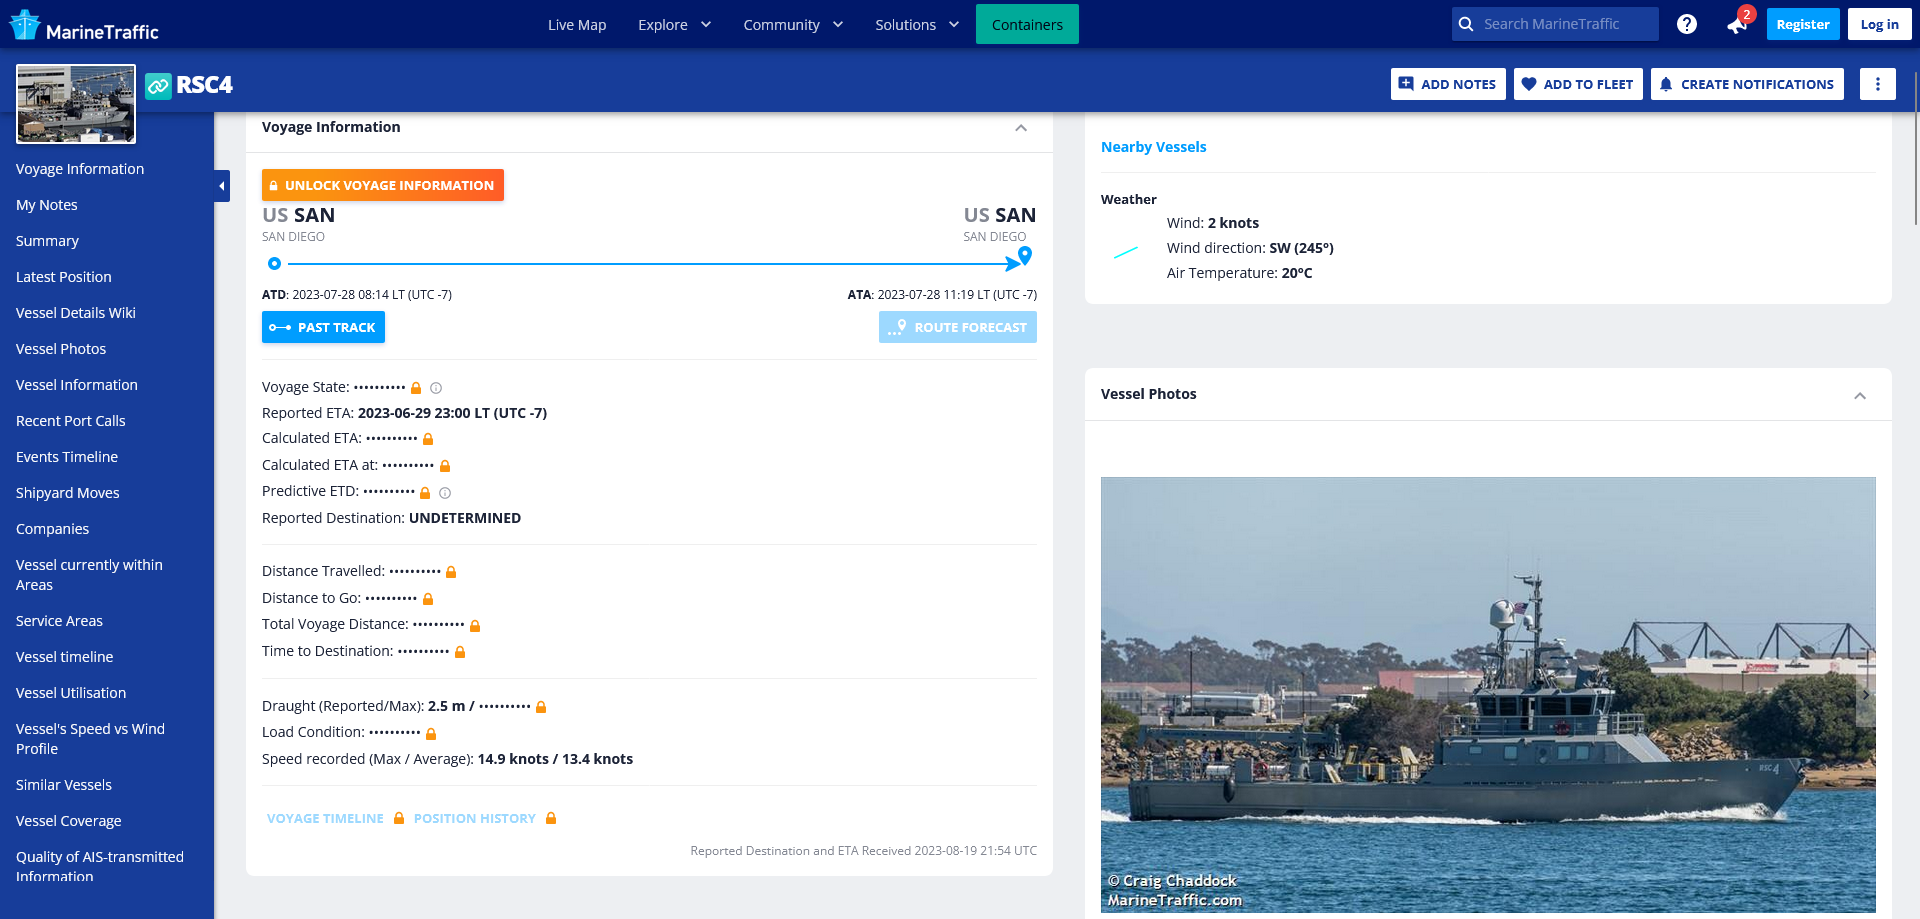Open Vessel Utilisation in the sidebar
The image size is (1920, 919).
pyautogui.click(x=71, y=693)
